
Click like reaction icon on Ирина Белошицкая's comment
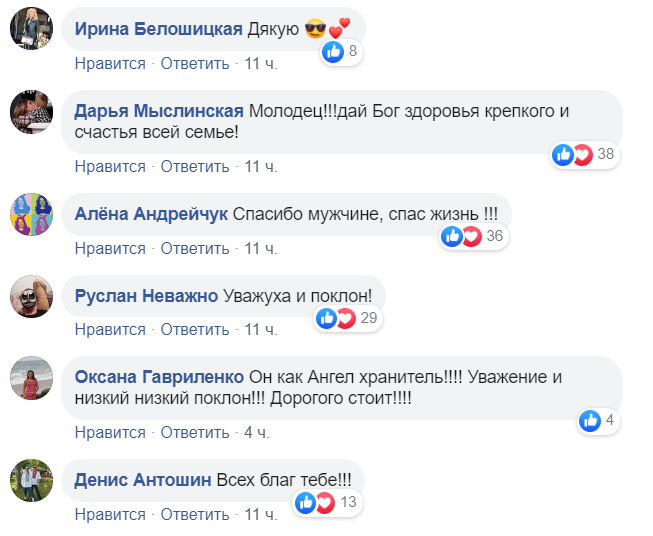334,53
